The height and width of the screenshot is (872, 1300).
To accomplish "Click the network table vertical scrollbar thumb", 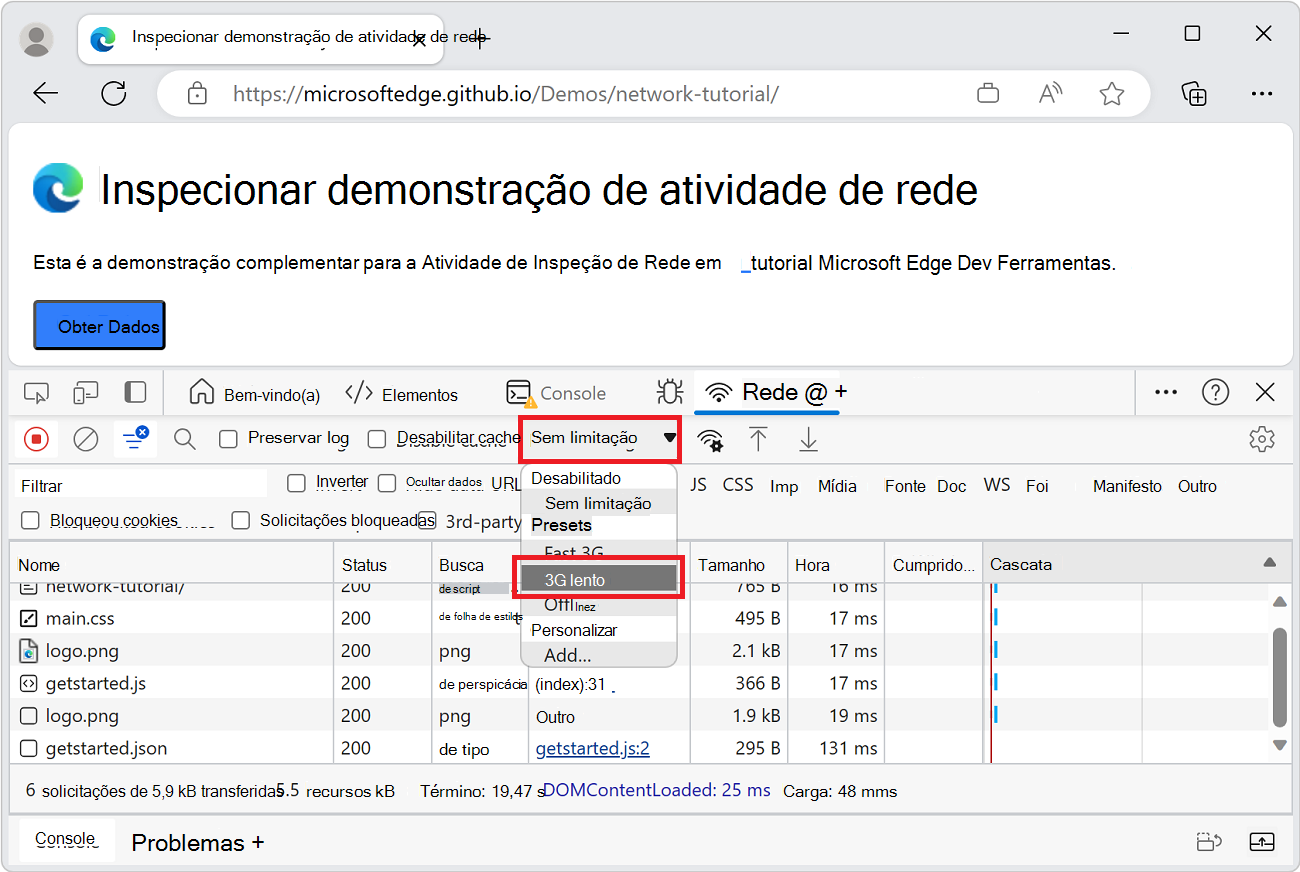I will 1279,678.
